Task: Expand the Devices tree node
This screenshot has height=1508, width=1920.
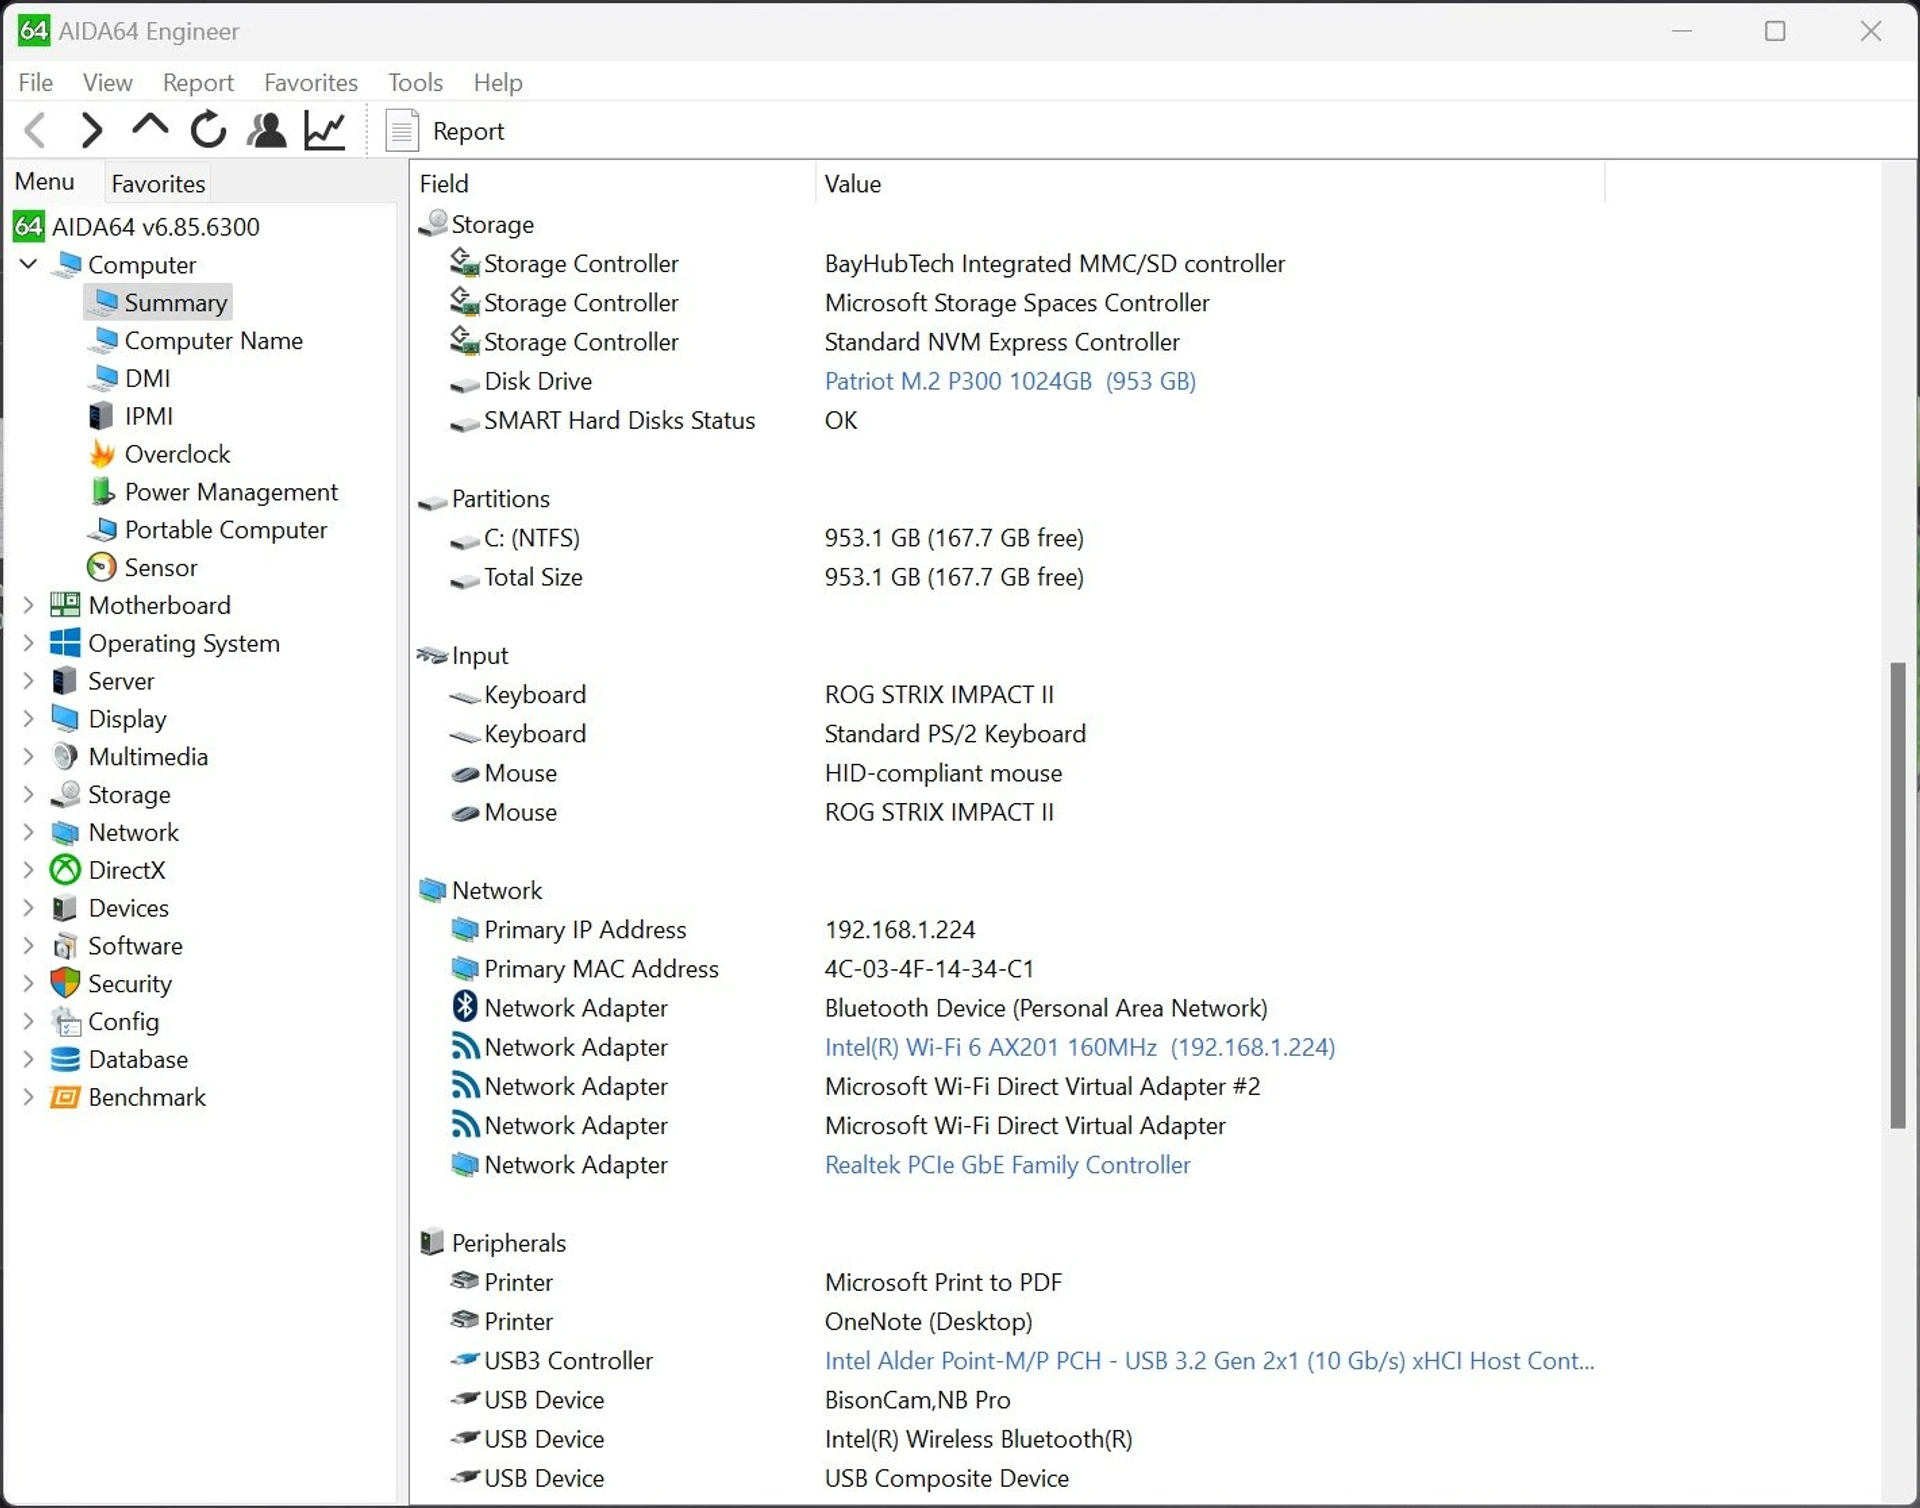Action: (x=28, y=908)
